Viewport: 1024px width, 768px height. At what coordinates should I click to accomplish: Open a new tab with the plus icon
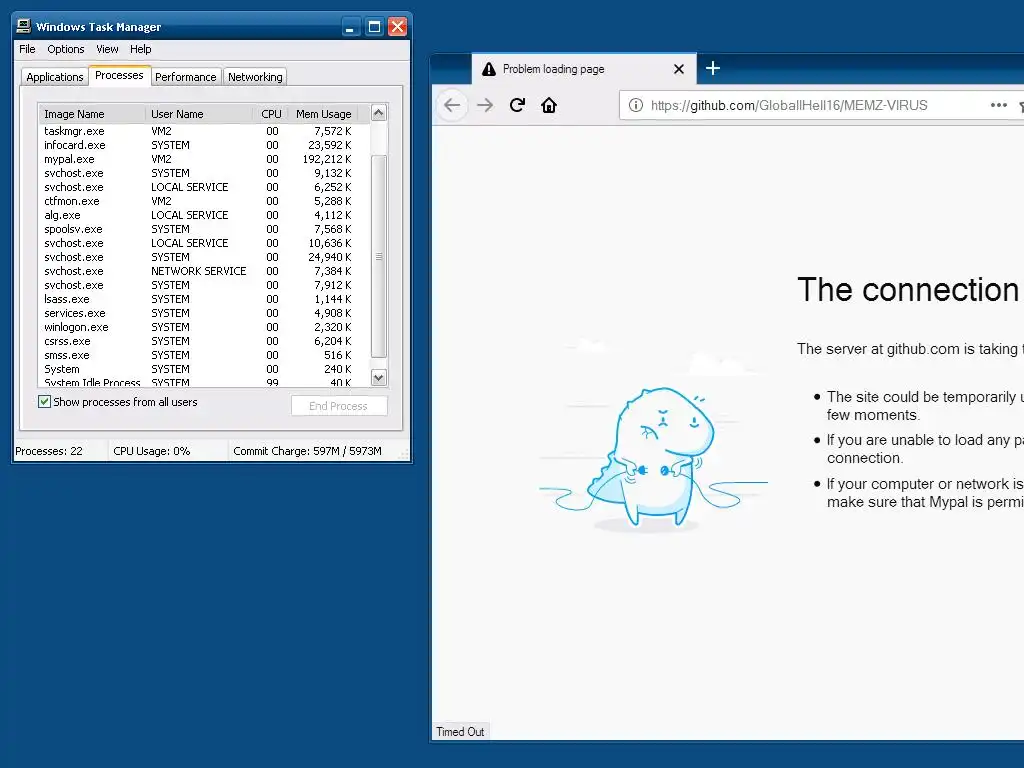[712, 68]
